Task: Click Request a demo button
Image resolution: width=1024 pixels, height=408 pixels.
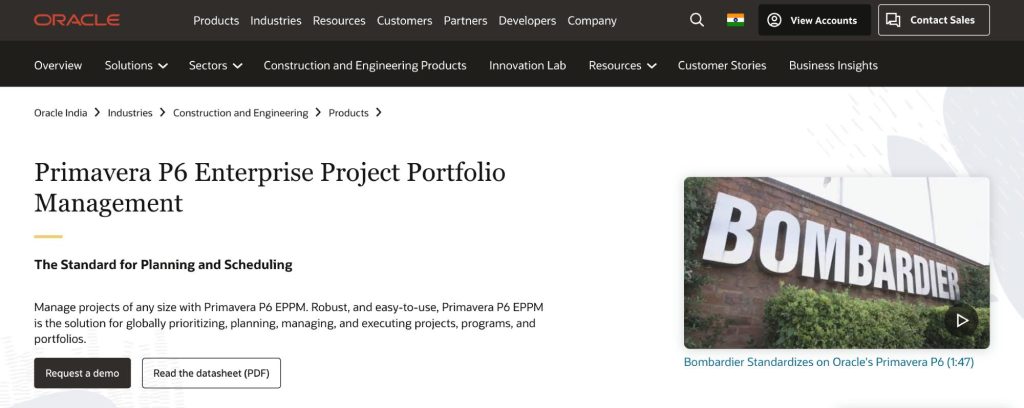Action: [82, 373]
